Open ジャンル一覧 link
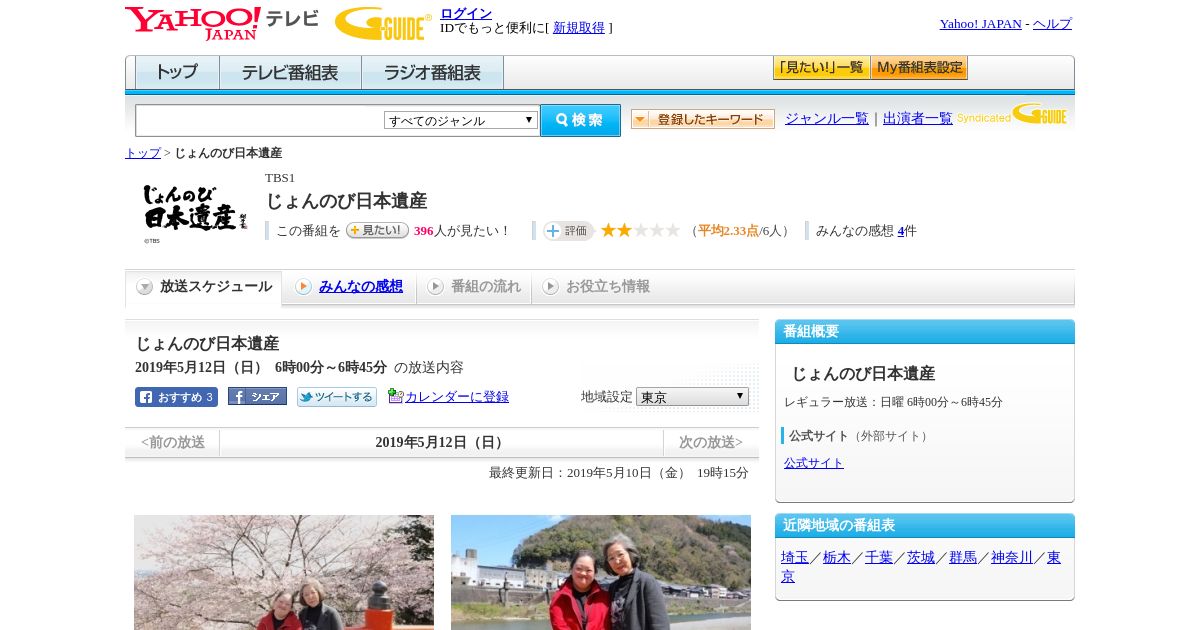Viewport: 1200px width, 630px height. pos(826,118)
